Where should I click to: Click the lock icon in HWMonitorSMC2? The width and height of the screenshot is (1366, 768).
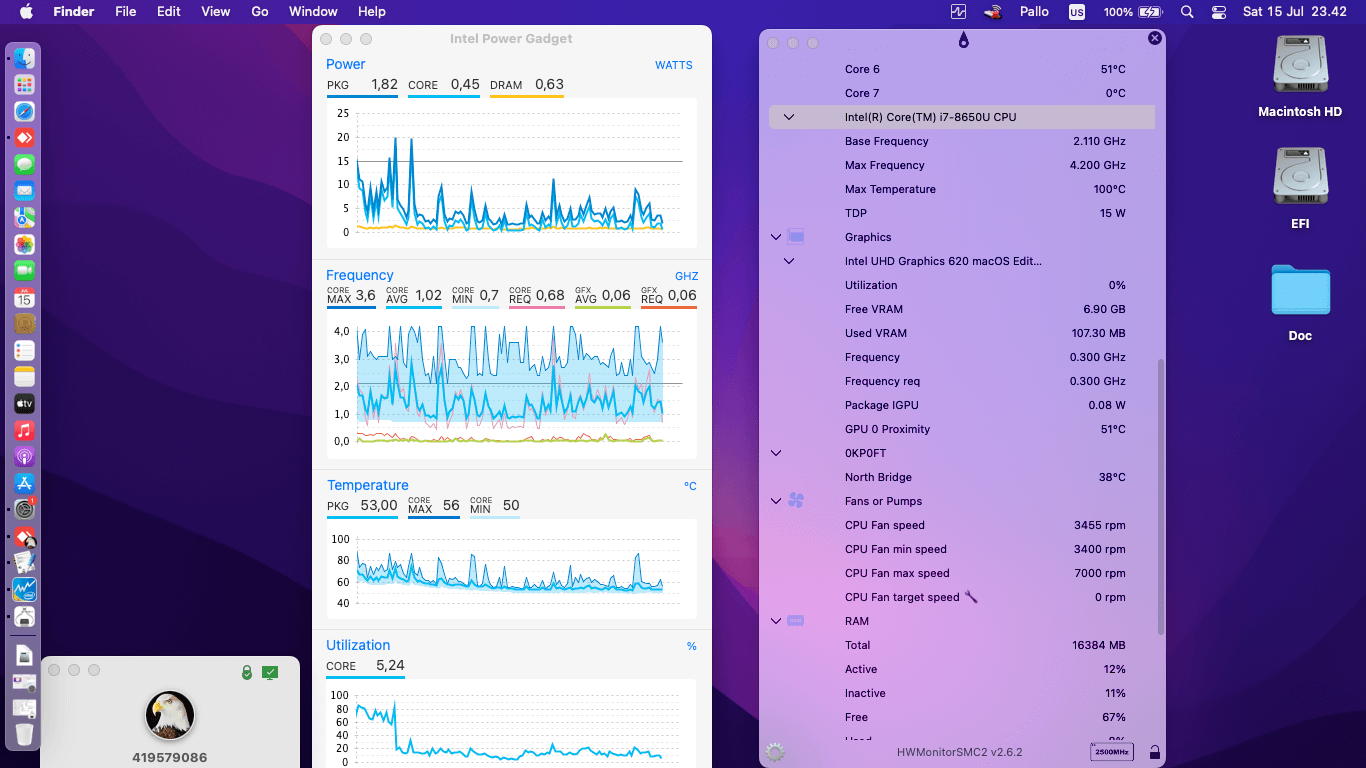1155,752
